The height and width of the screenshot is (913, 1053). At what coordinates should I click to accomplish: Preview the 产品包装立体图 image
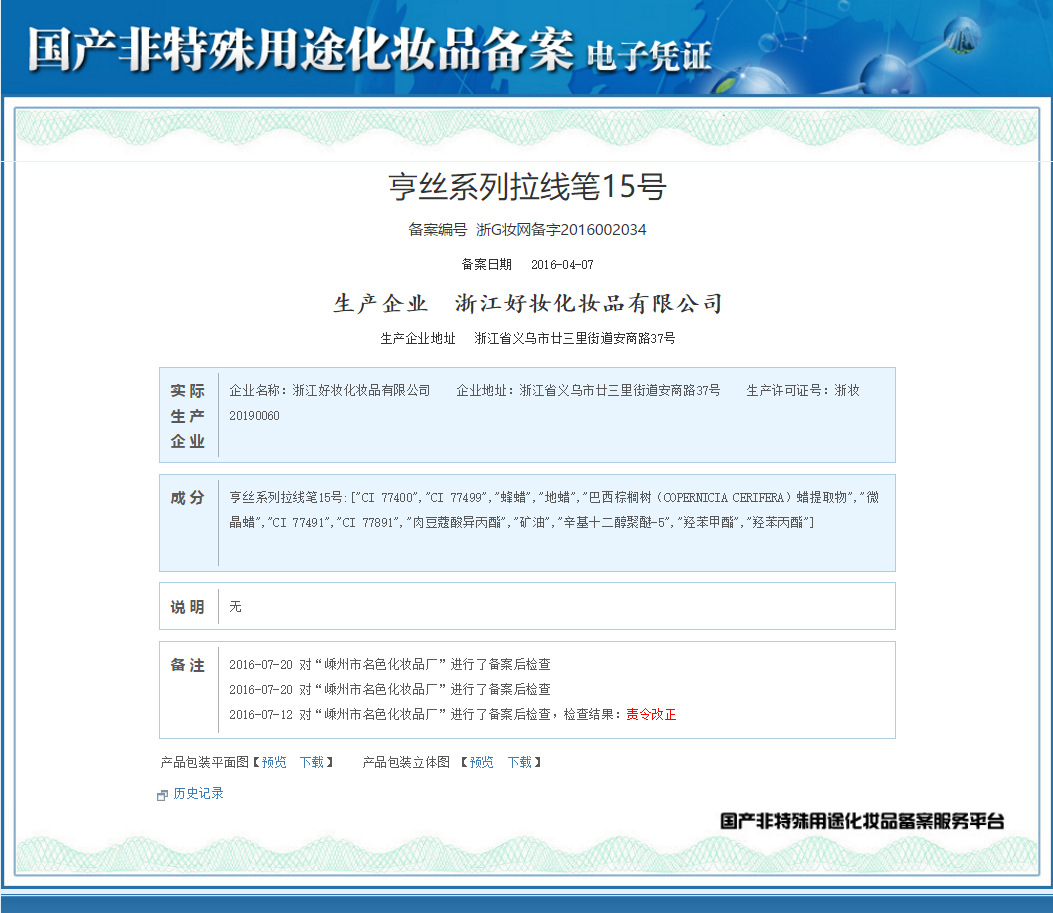tap(482, 762)
